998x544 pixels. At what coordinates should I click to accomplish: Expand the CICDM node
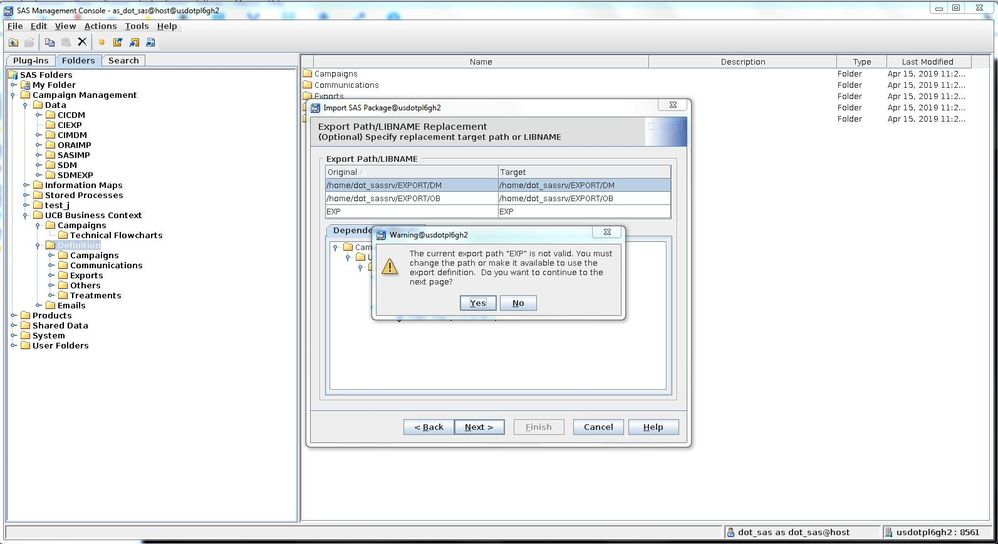(x=38, y=115)
